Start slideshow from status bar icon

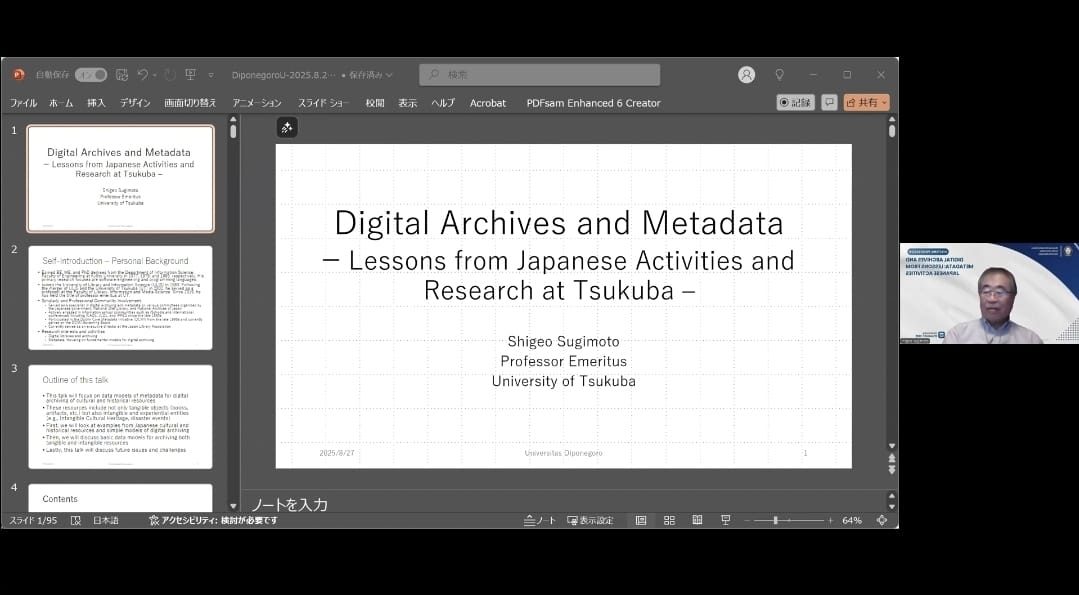[x=726, y=520]
